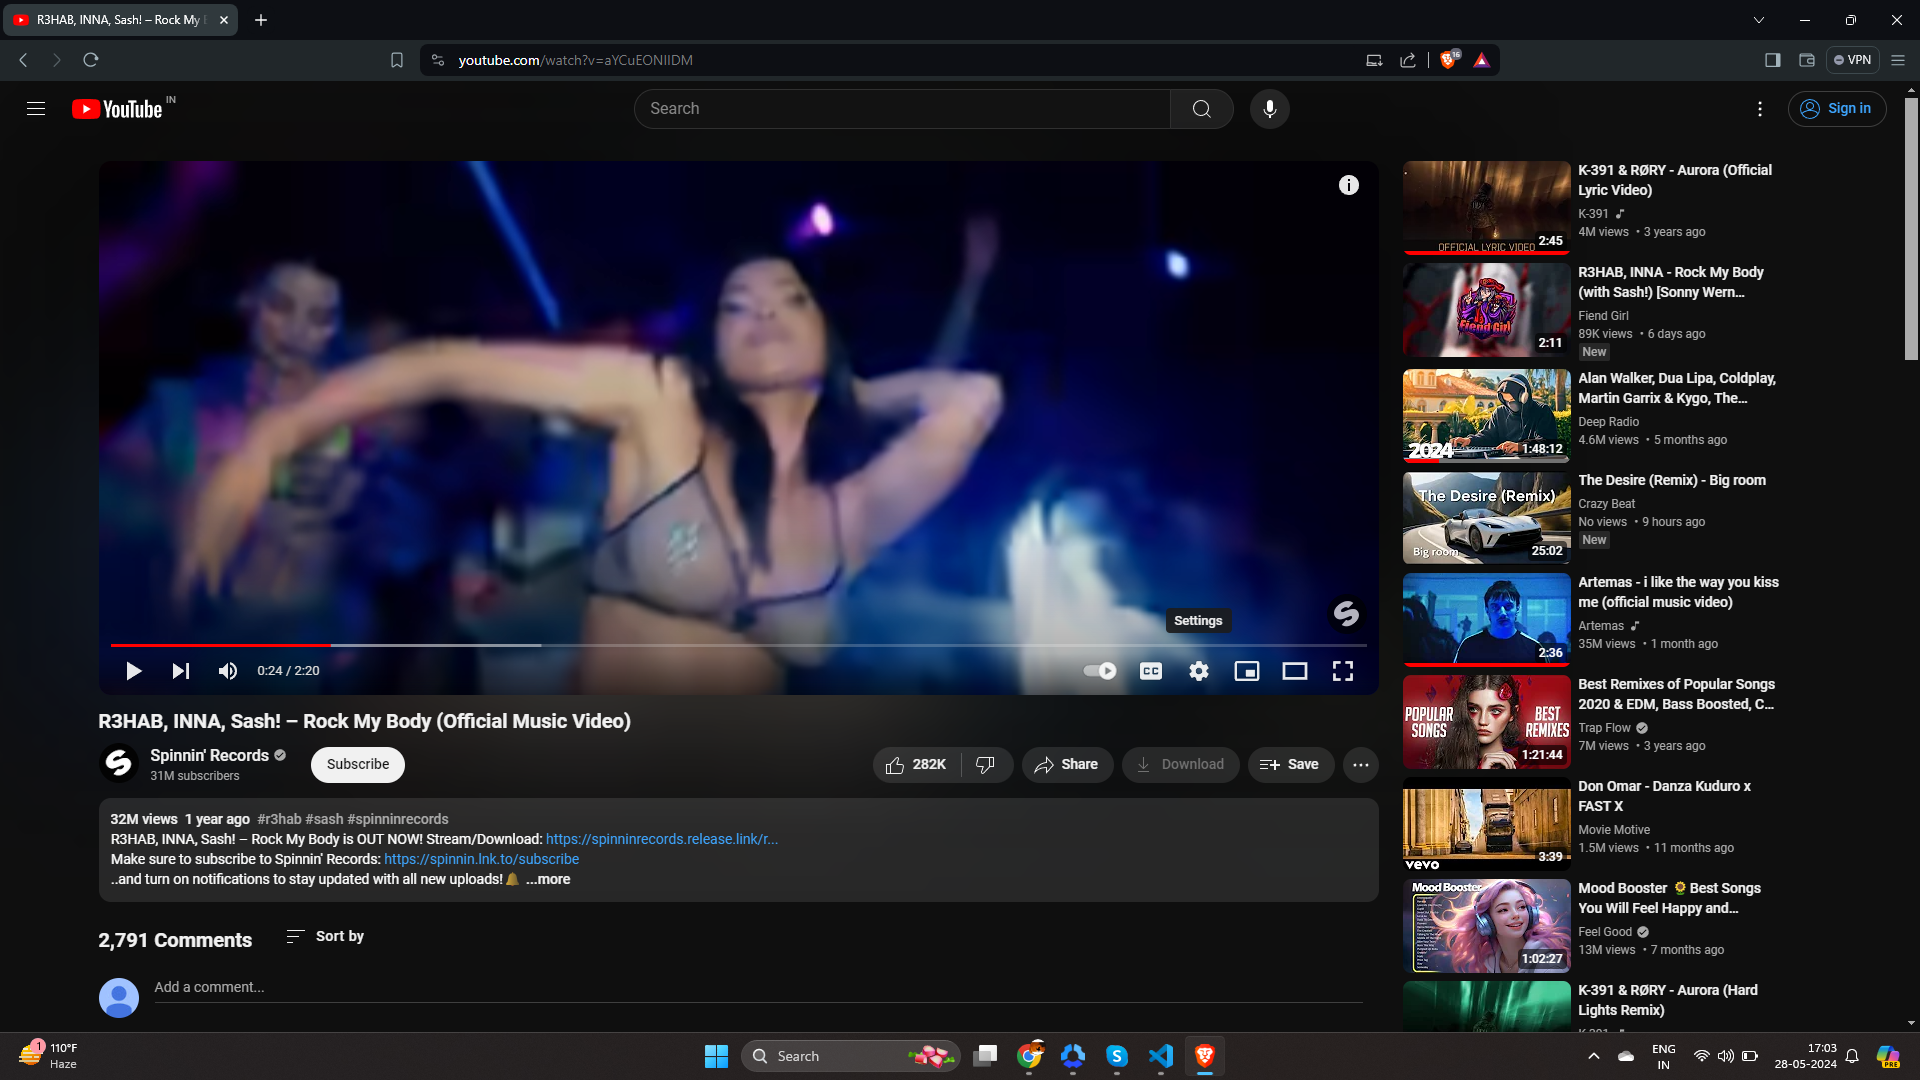1920x1080 pixels.
Task: Expand description with ...more
Action: (x=548, y=880)
